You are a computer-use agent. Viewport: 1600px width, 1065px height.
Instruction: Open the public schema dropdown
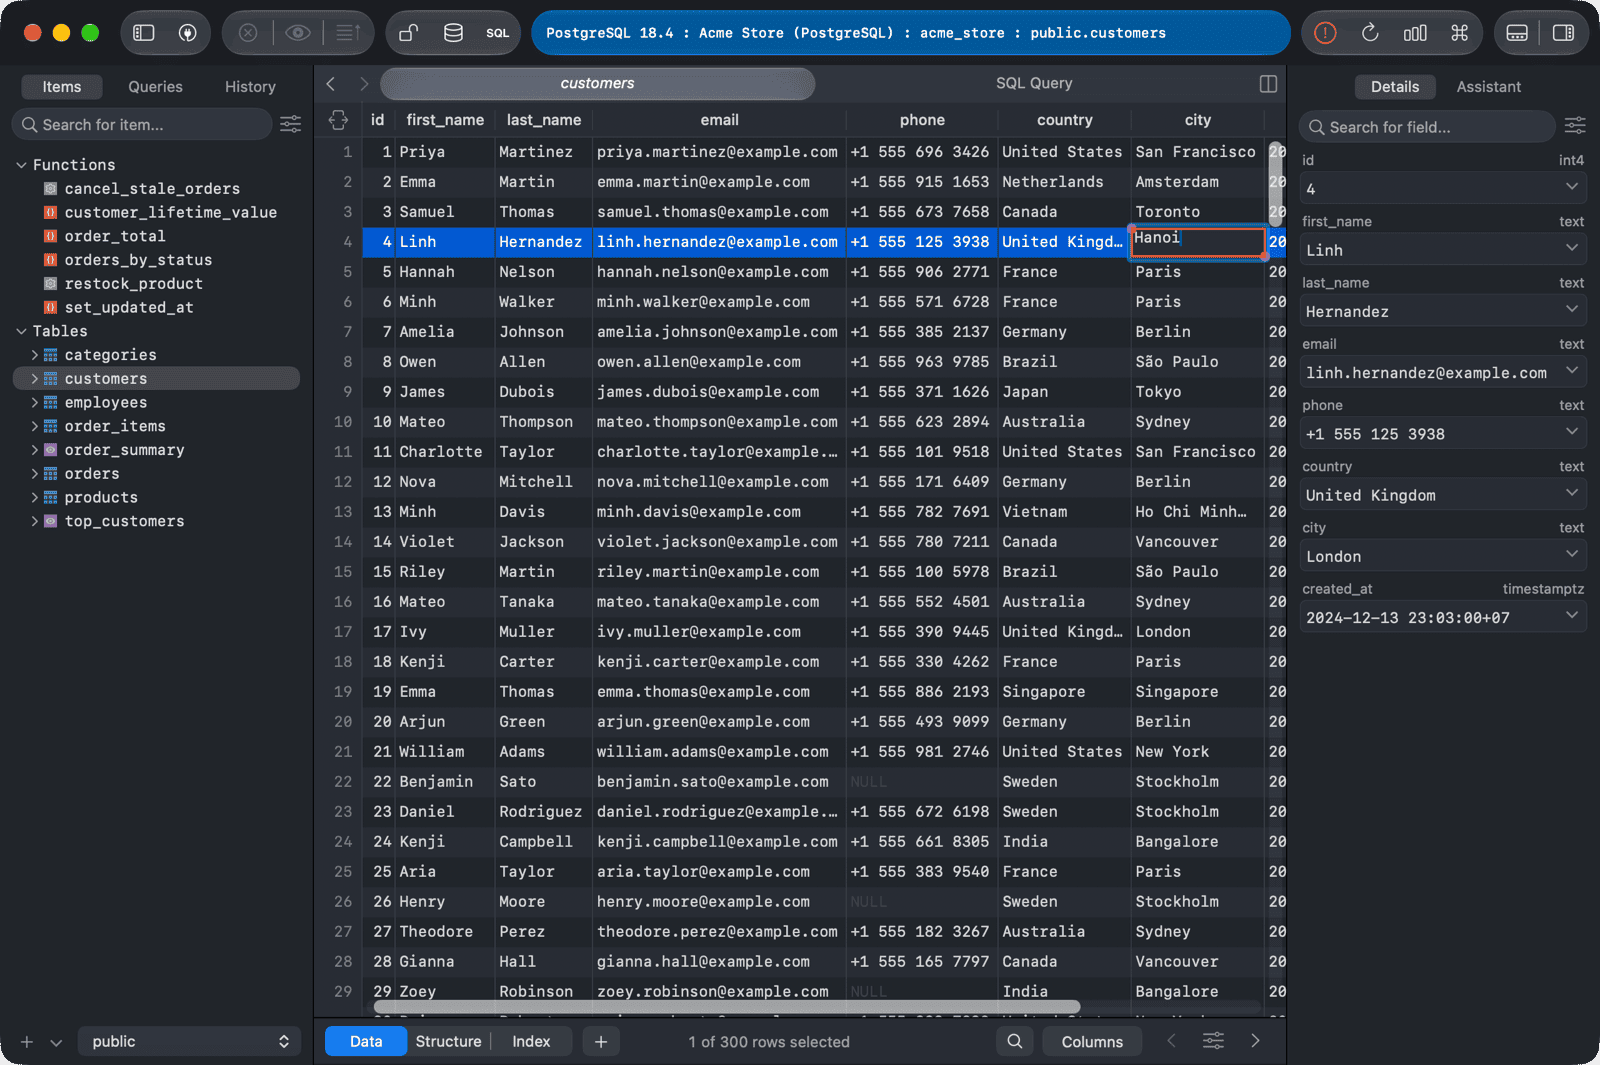click(189, 1042)
